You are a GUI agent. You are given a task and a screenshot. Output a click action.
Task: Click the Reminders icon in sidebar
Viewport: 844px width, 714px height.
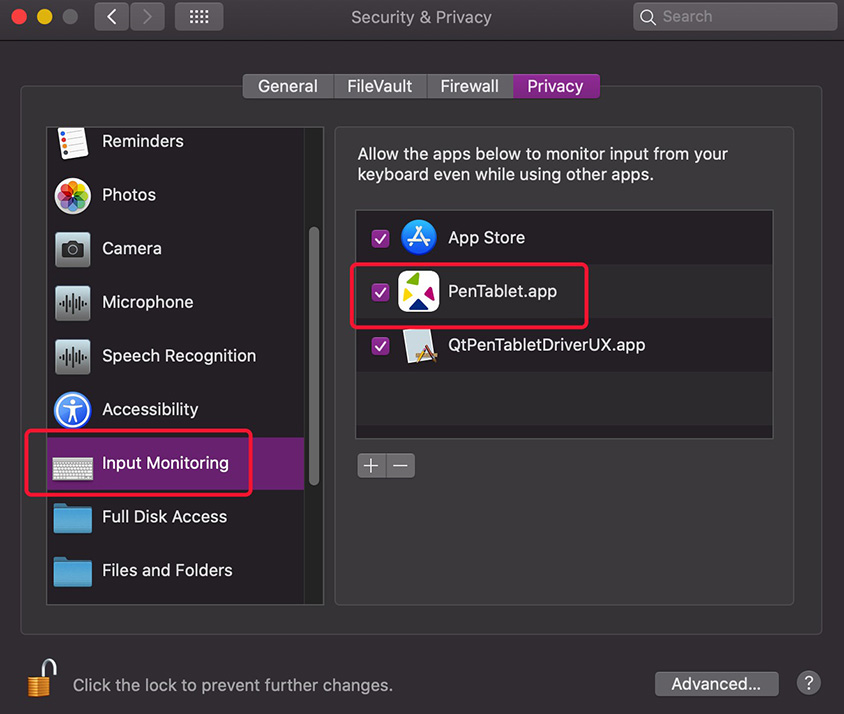[x=73, y=143]
